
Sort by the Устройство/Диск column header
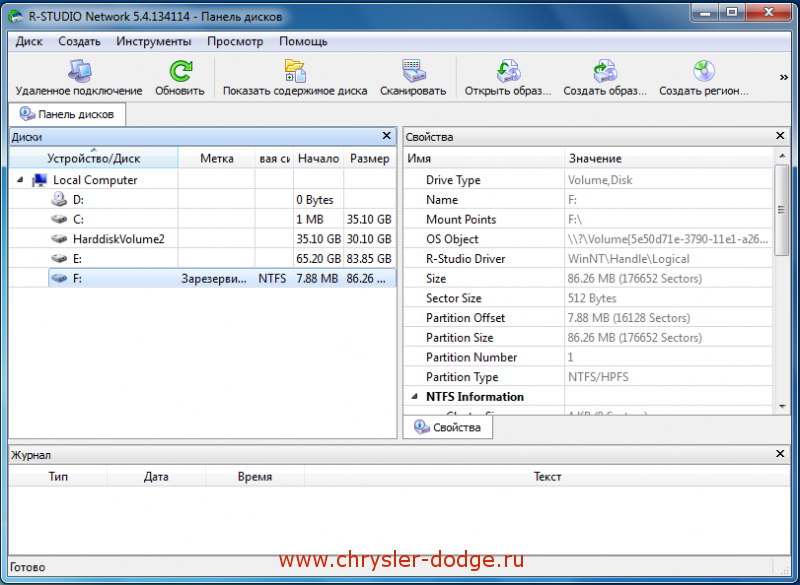click(93, 158)
